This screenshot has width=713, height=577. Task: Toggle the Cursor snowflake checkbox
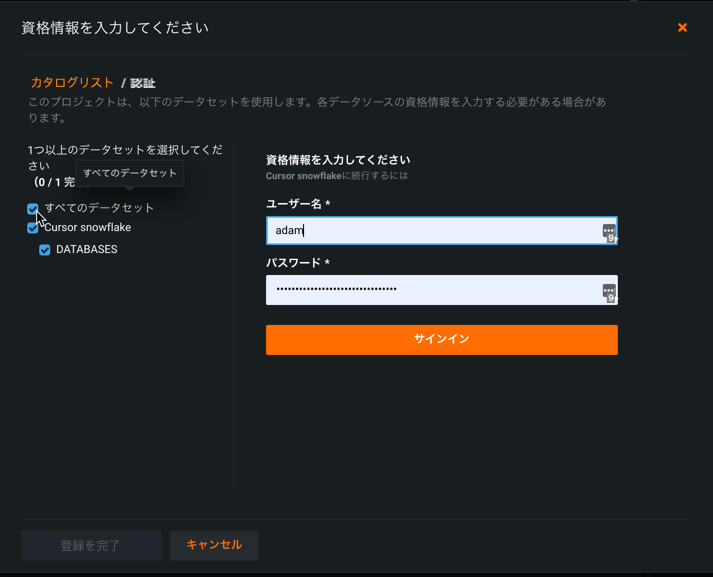pyautogui.click(x=33, y=228)
